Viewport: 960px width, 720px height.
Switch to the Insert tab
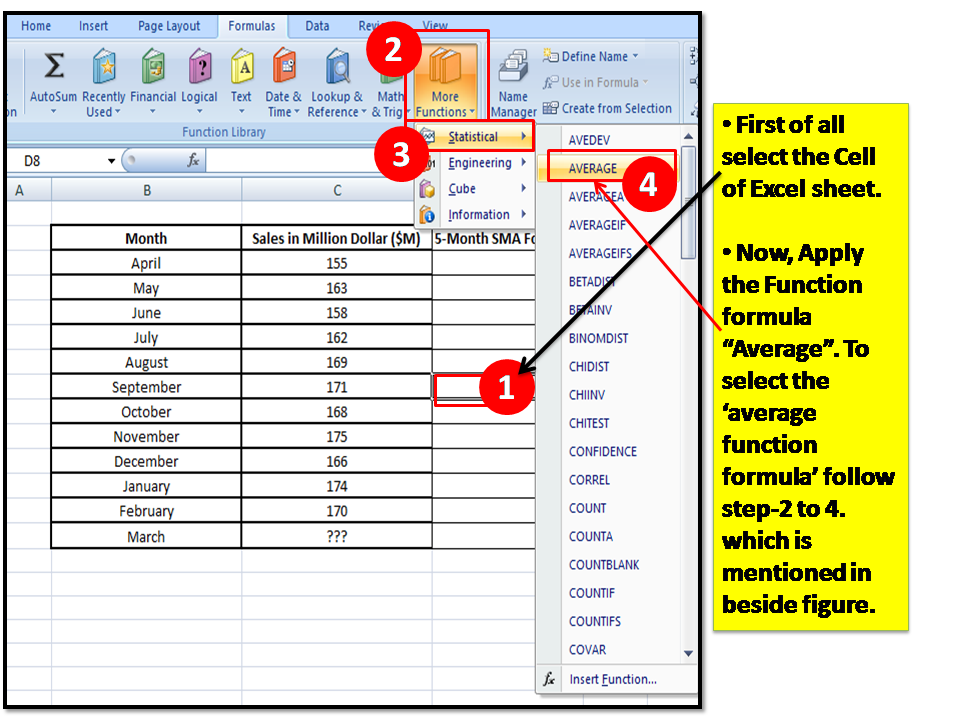coord(94,26)
